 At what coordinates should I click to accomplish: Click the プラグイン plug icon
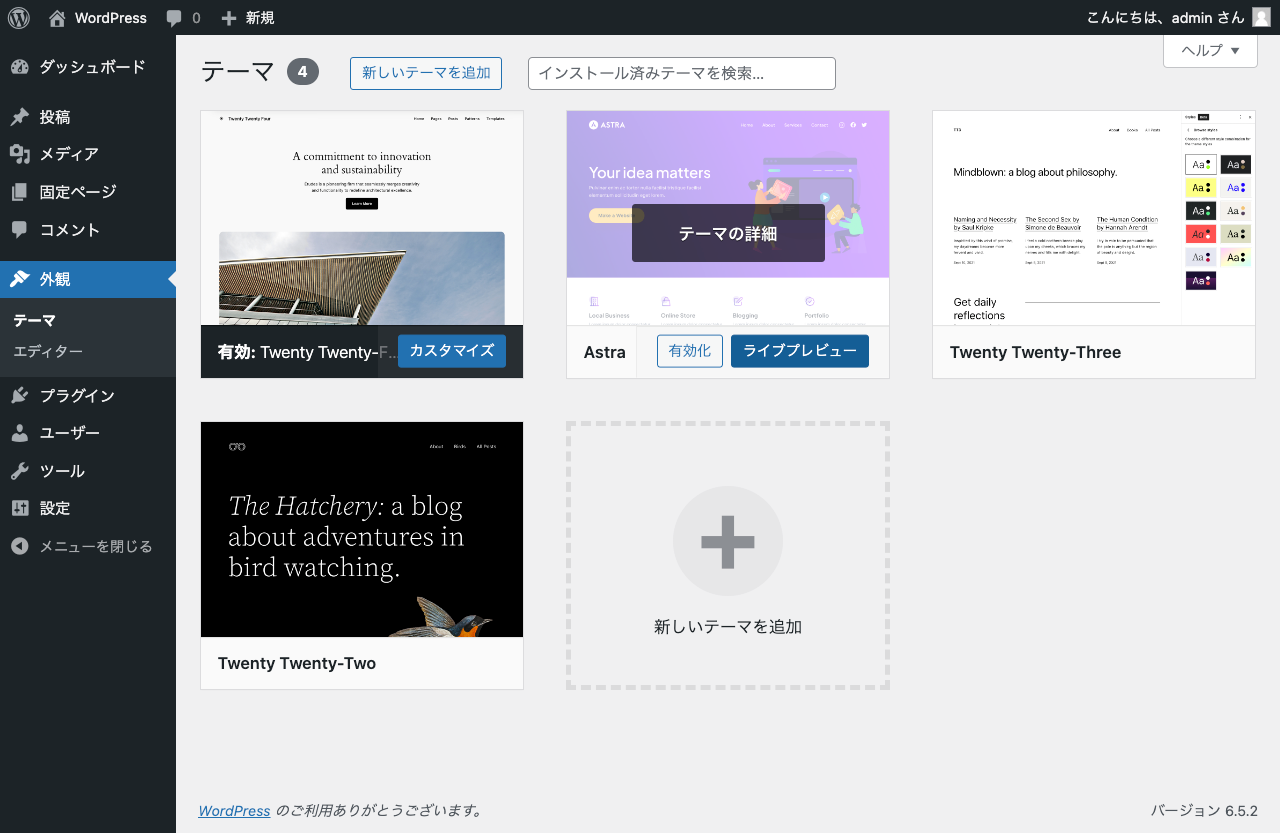pos(20,395)
